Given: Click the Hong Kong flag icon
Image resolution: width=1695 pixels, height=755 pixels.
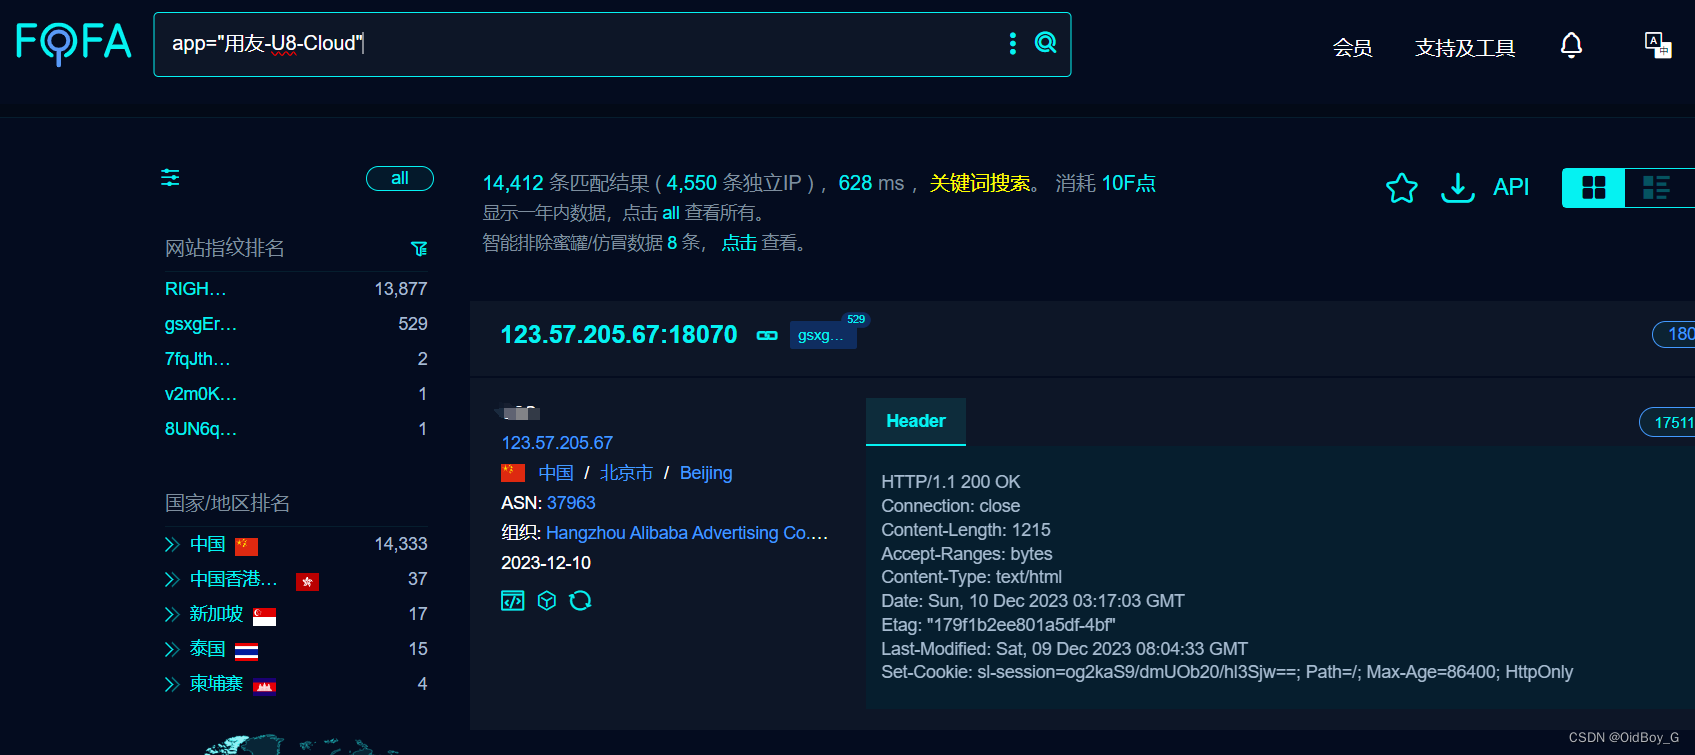Looking at the screenshot, I should [308, 581].
